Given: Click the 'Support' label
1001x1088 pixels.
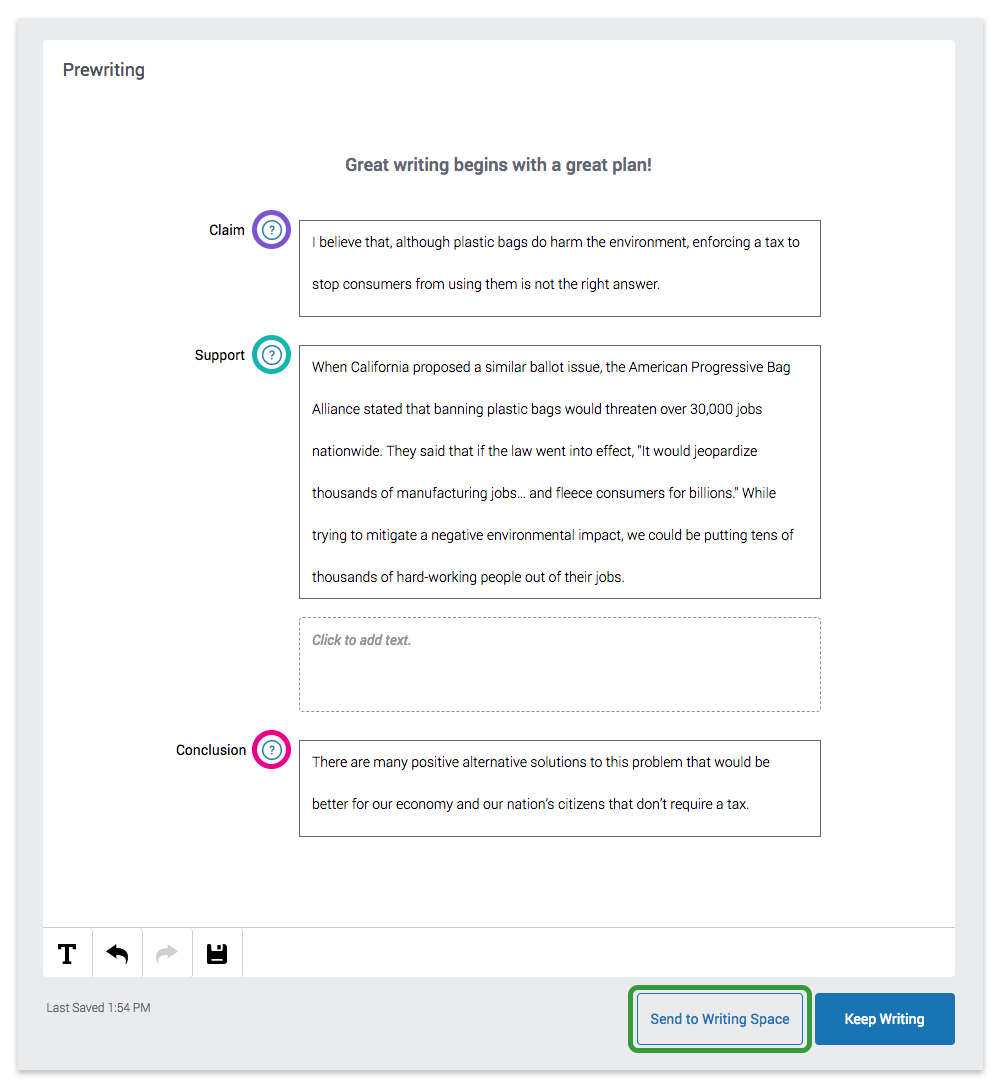Looking at the screenshot, I should tap(219, 355).
